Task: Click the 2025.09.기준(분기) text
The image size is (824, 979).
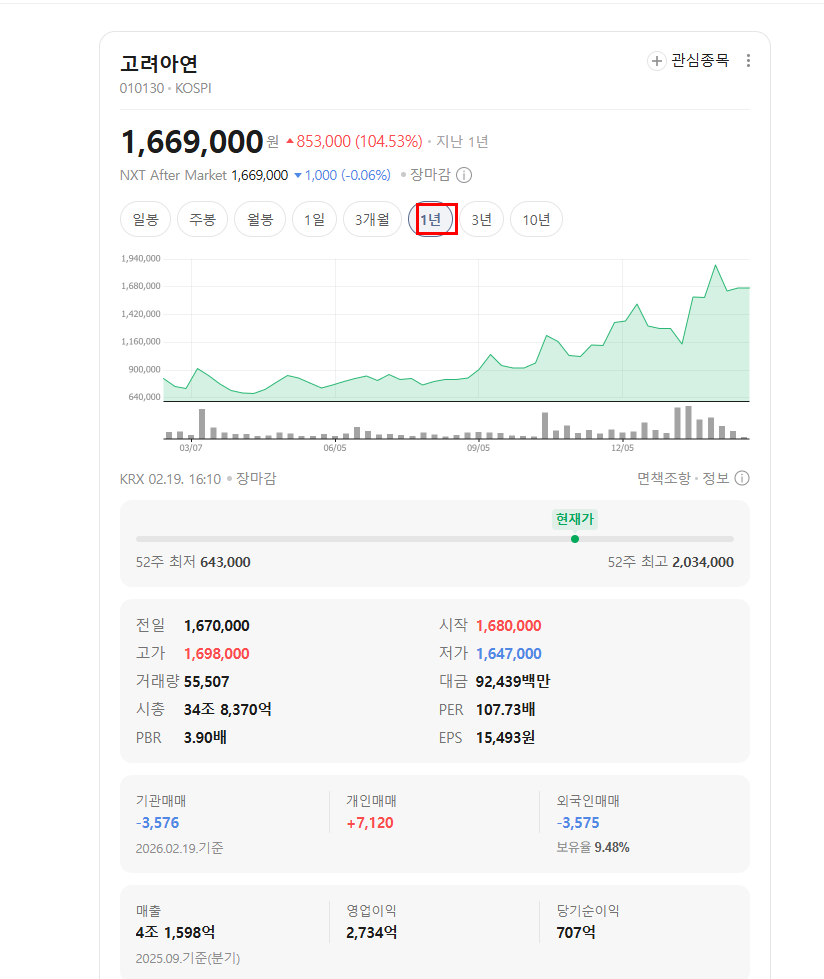Action: click(188, 958)
